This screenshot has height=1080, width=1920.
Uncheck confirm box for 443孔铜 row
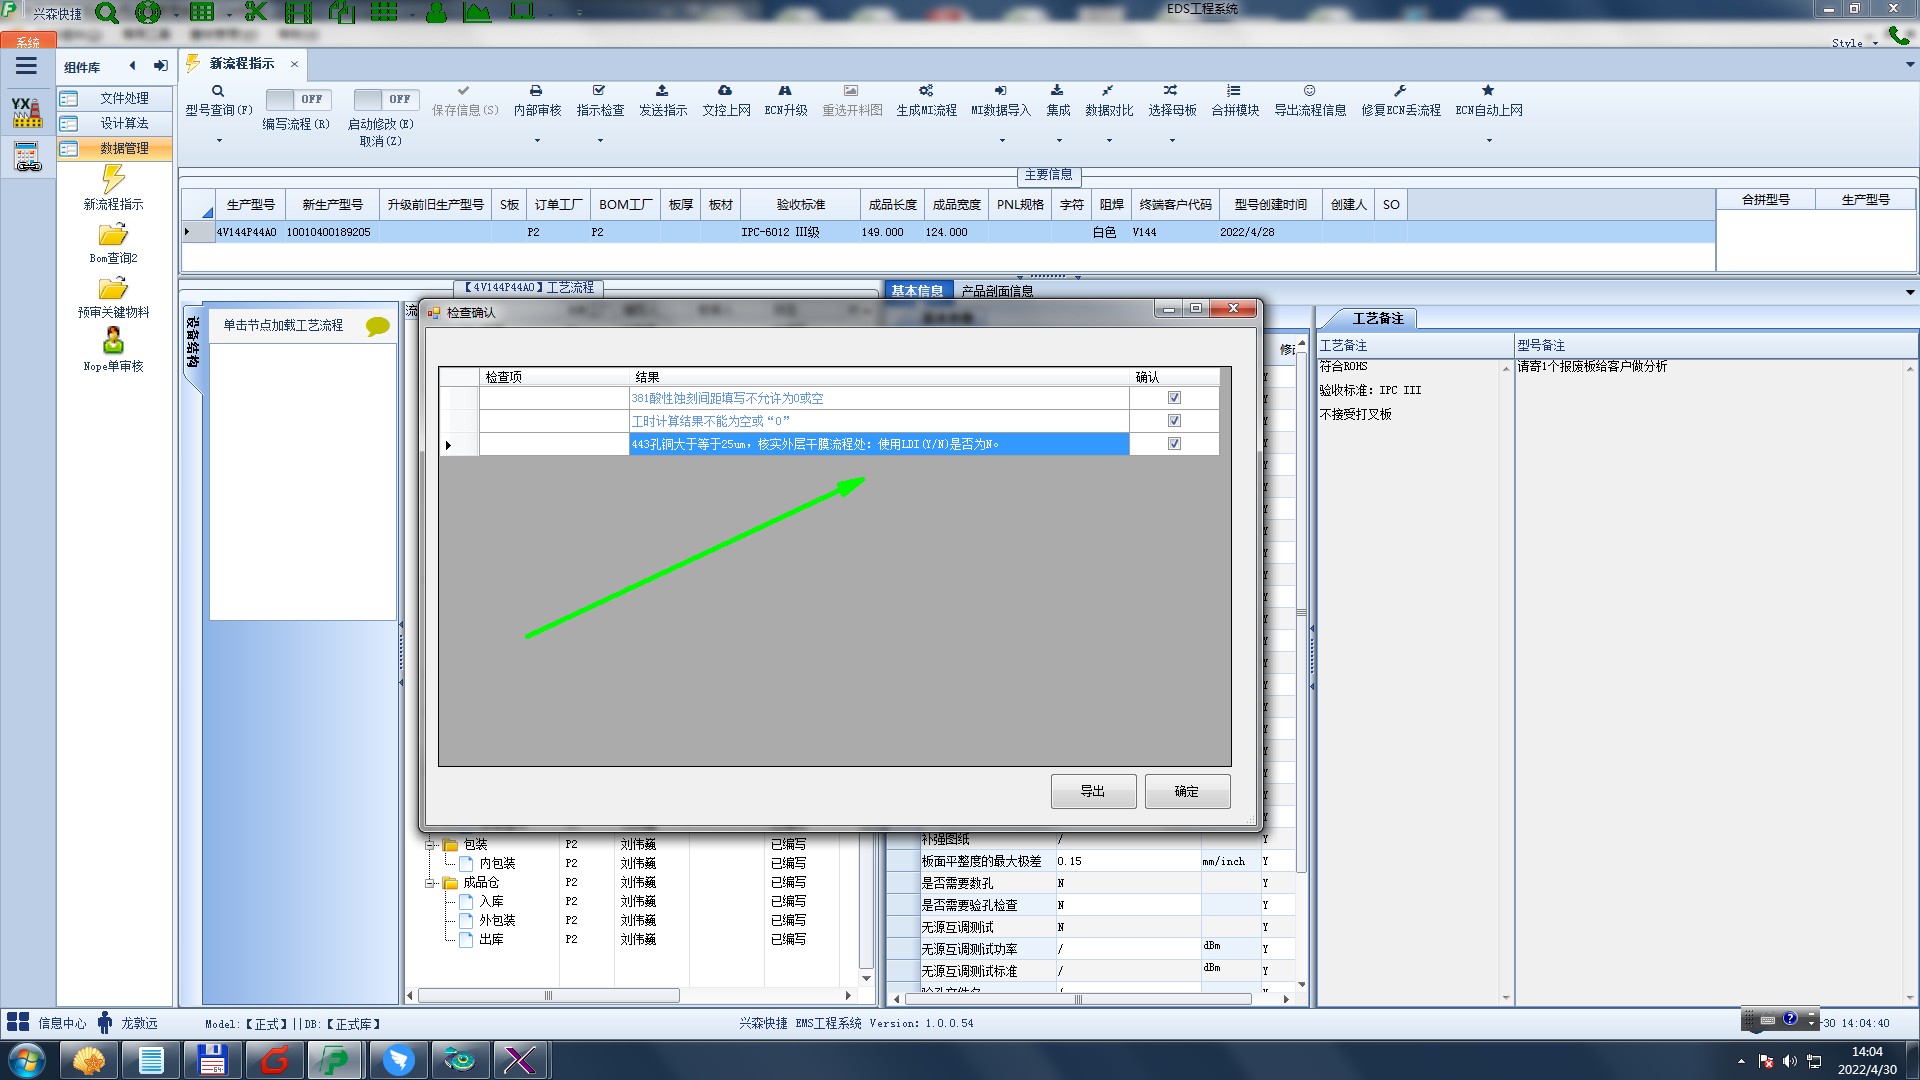1174,444
